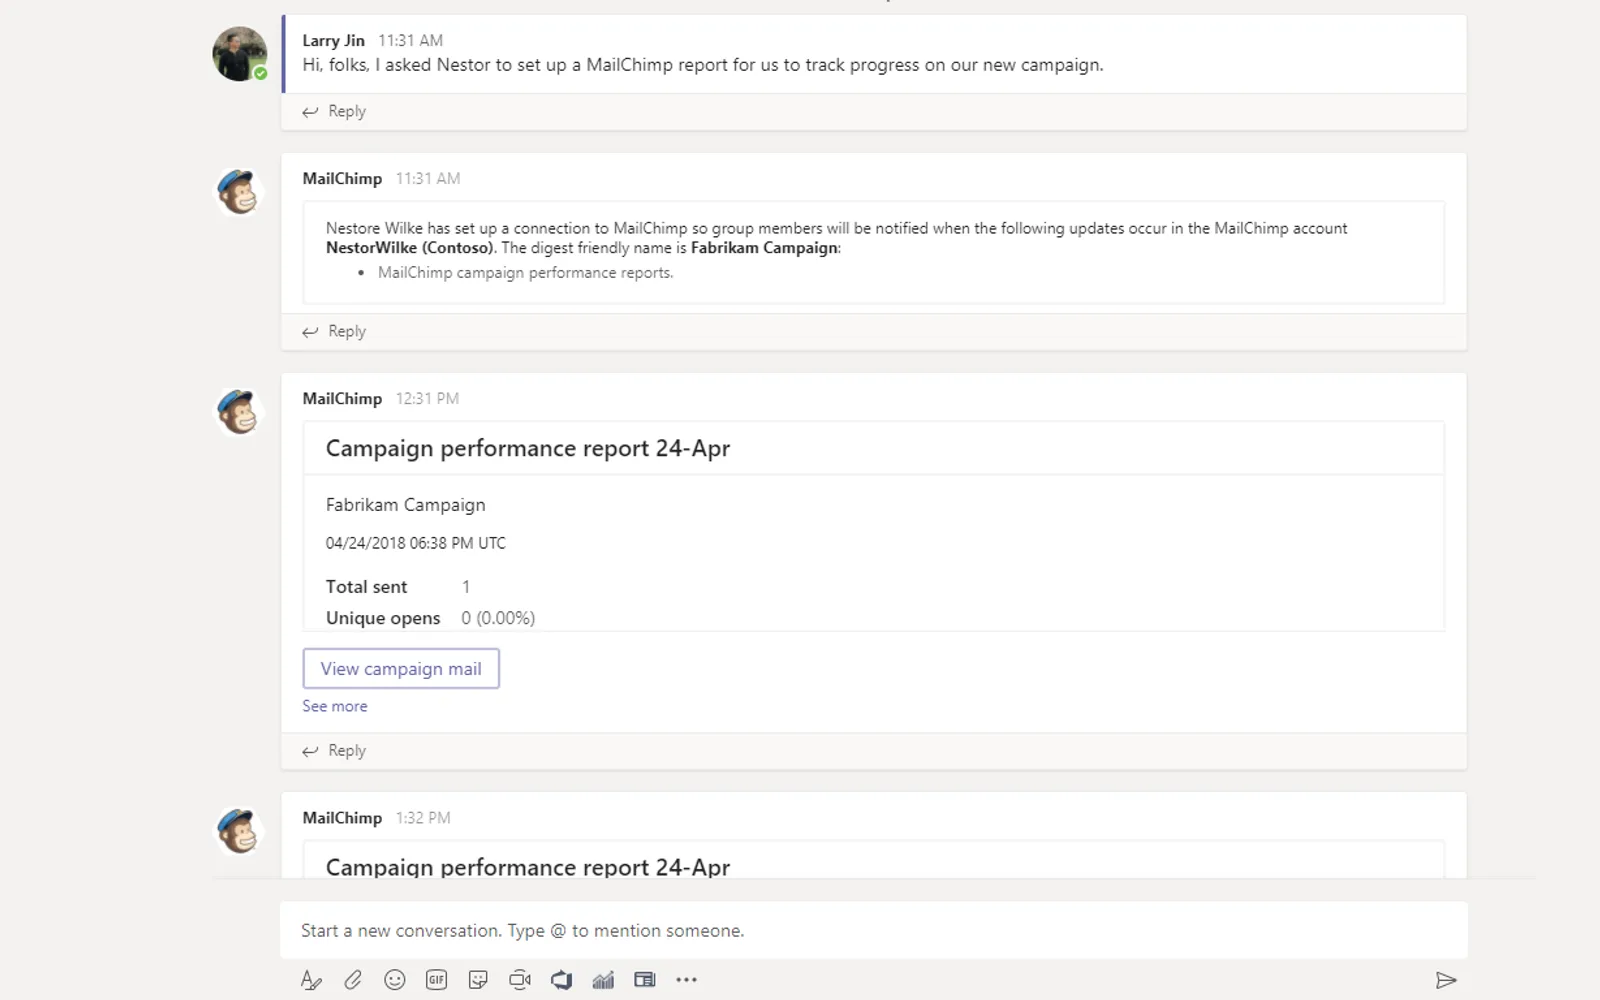Click the News extension icon
The width and height of the screenshot is (1600, 1000).
(645, 980)
